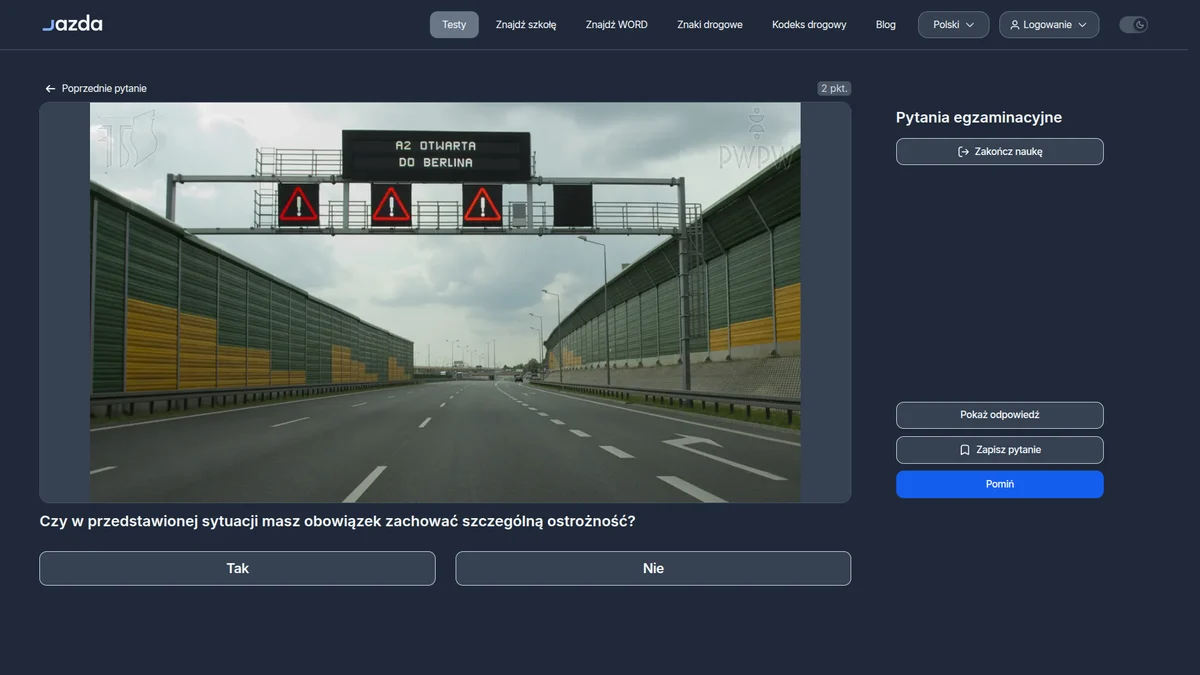The height and width of the screenshot is (675, 1200).
Task: Answer Nie to the question
Action: (653, 568)
